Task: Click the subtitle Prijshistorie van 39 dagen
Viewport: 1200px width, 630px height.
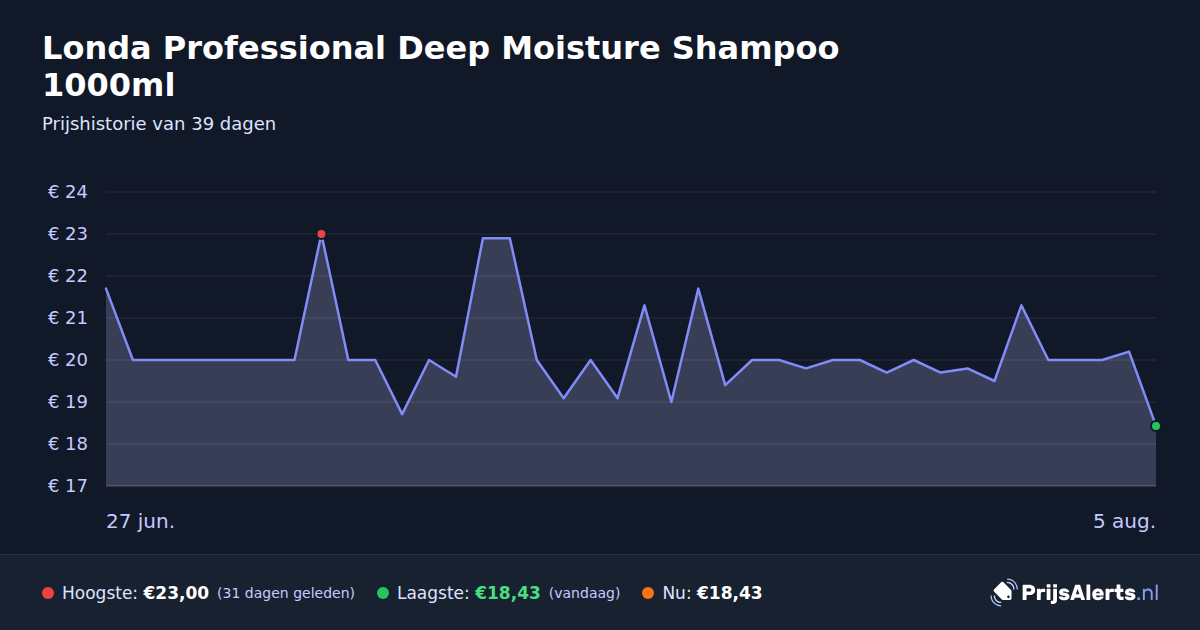Action: [x=159, y=124]
